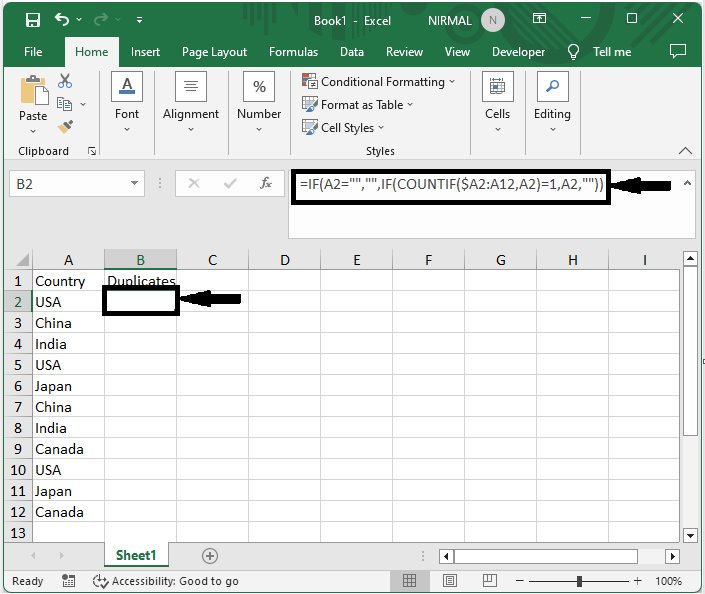Viewport: 705px width, 594px height.
Task: Open Cell Styles menu
Action: pos(343,127)
